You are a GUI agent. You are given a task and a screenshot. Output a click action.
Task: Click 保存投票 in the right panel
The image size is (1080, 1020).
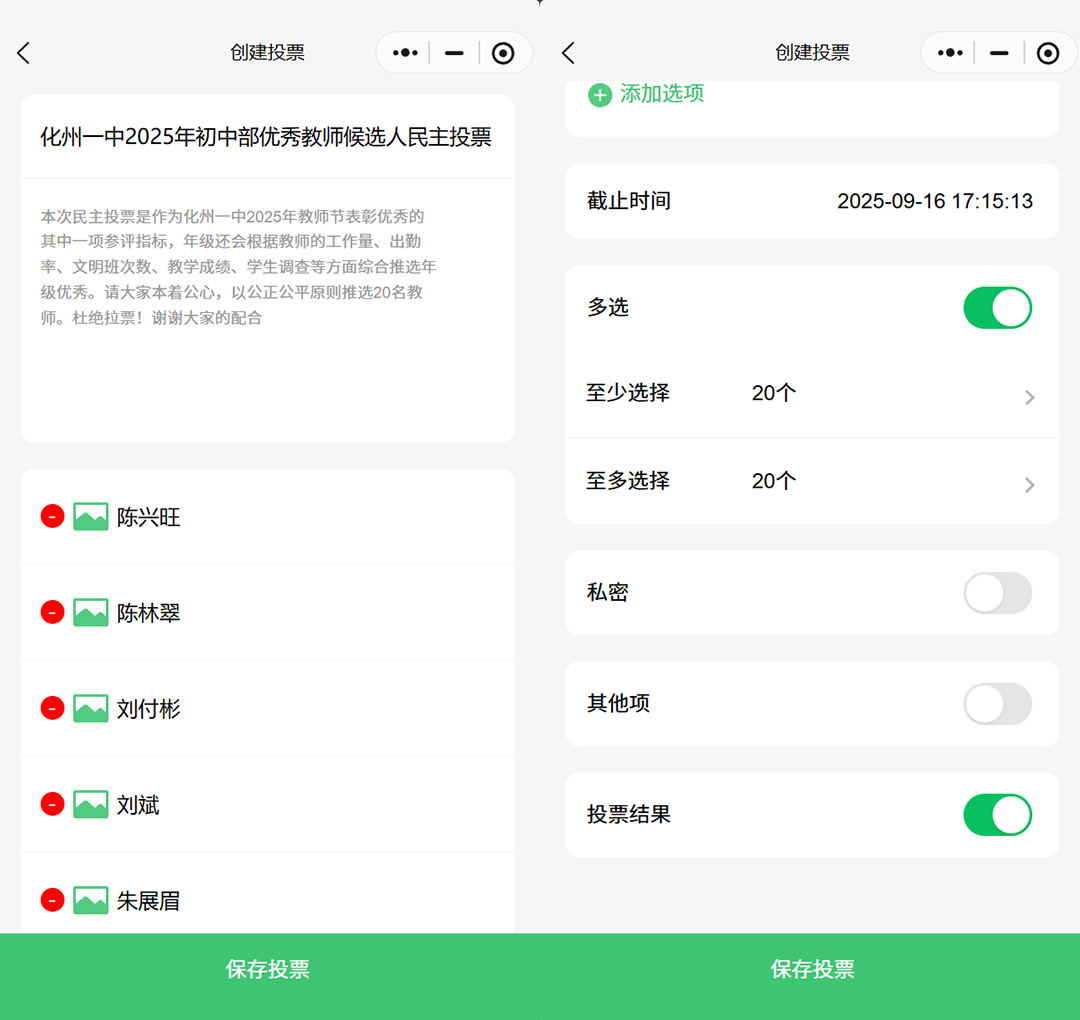click(812, 969)
